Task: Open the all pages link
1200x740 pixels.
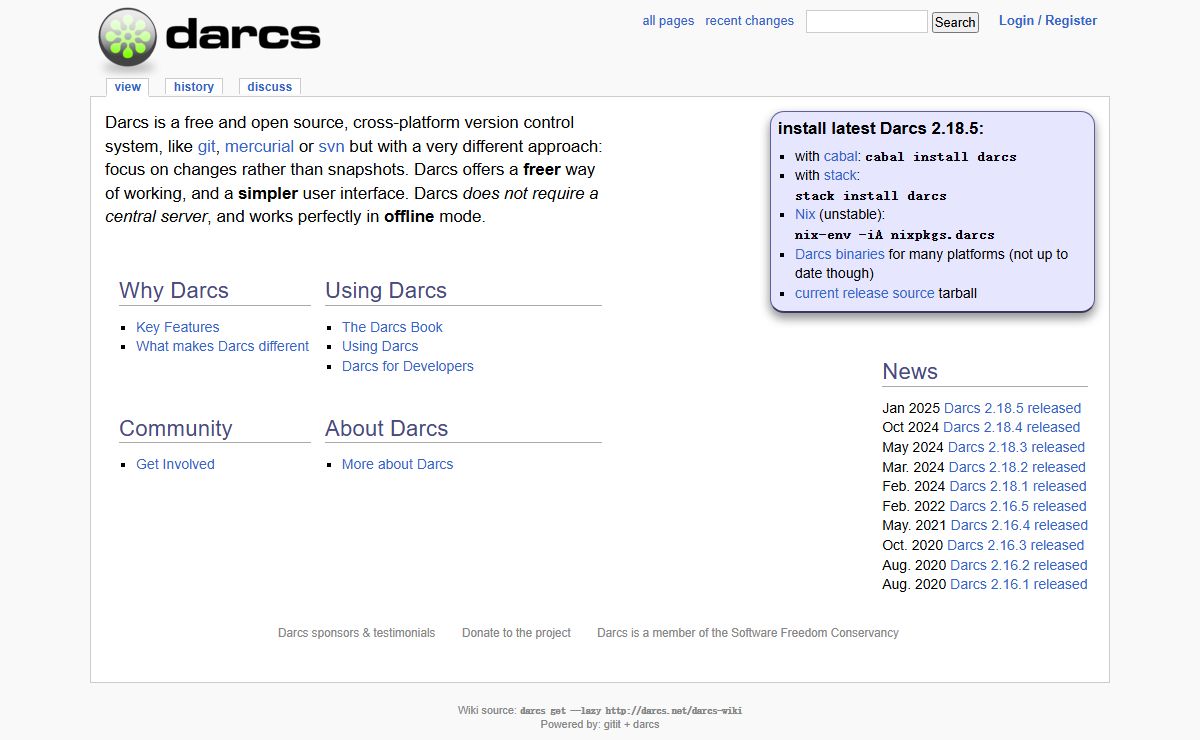Action: point(668,21)
